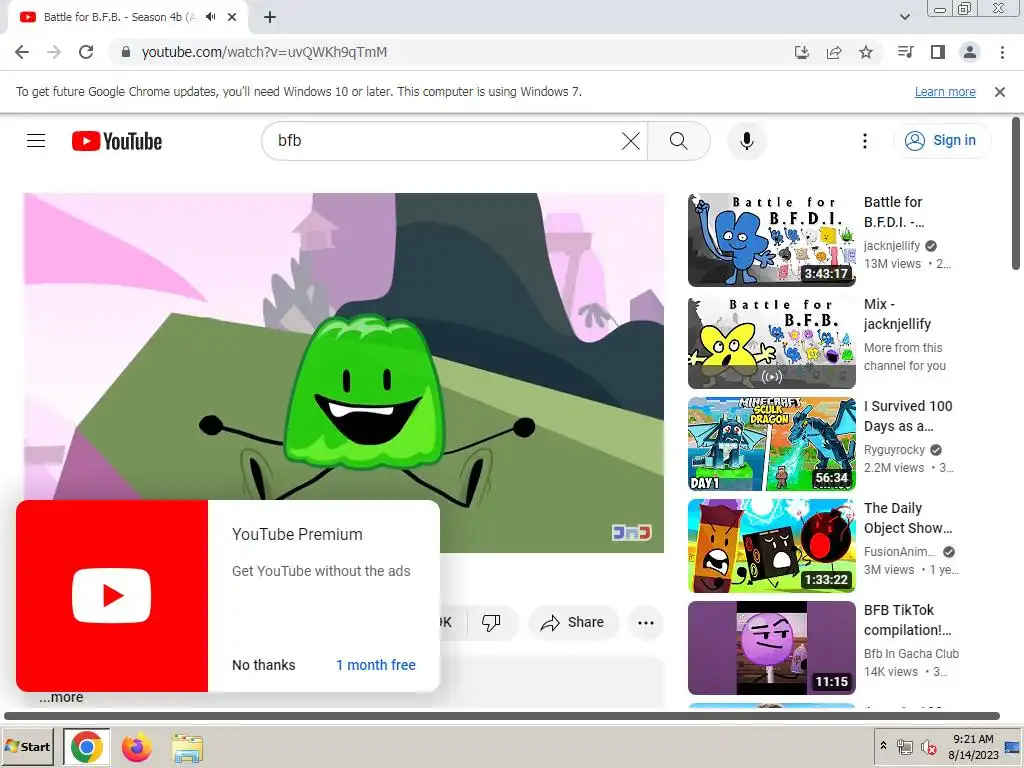Follow the Learn more link
This screenshot has width=1024, height=768.
[x=945, y=92]
